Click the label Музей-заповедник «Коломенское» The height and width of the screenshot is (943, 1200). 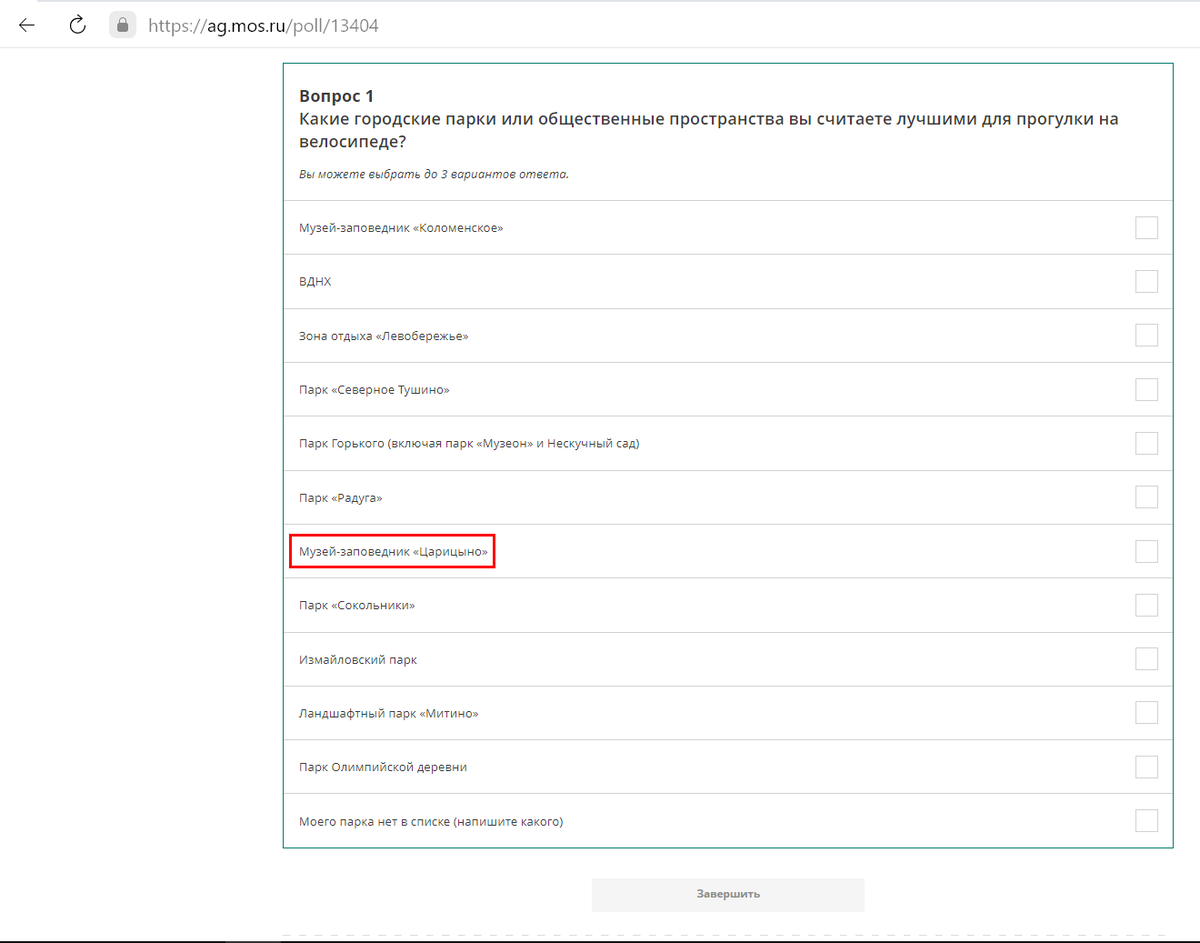[x=401, y=228]
